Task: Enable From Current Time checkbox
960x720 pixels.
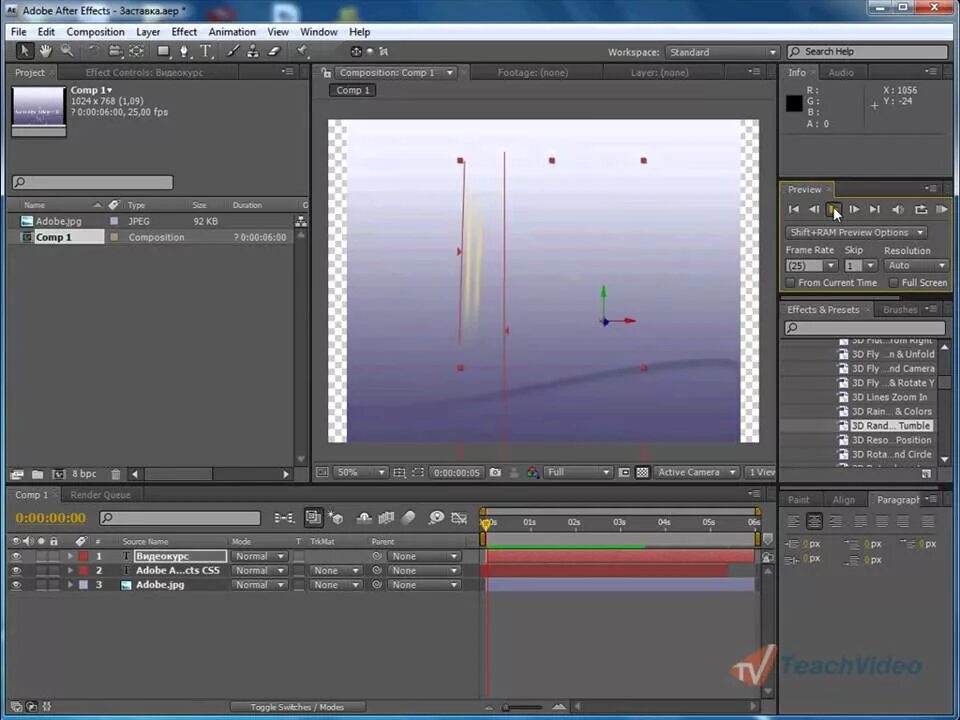Action: [790, 283]
